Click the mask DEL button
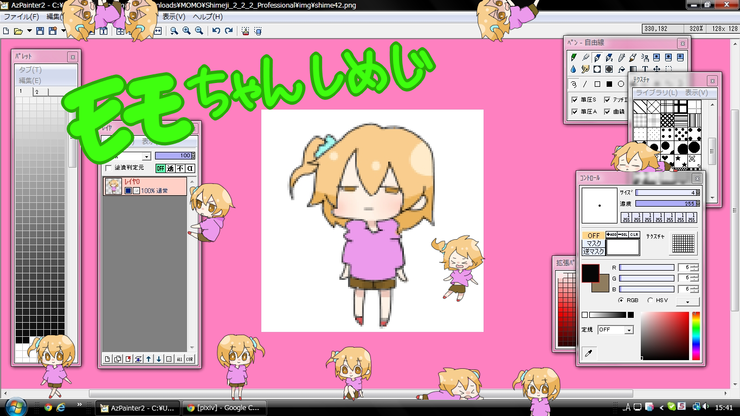Image resolution: width=740 pixels, height=416 pixels. (x=622, y=235)
